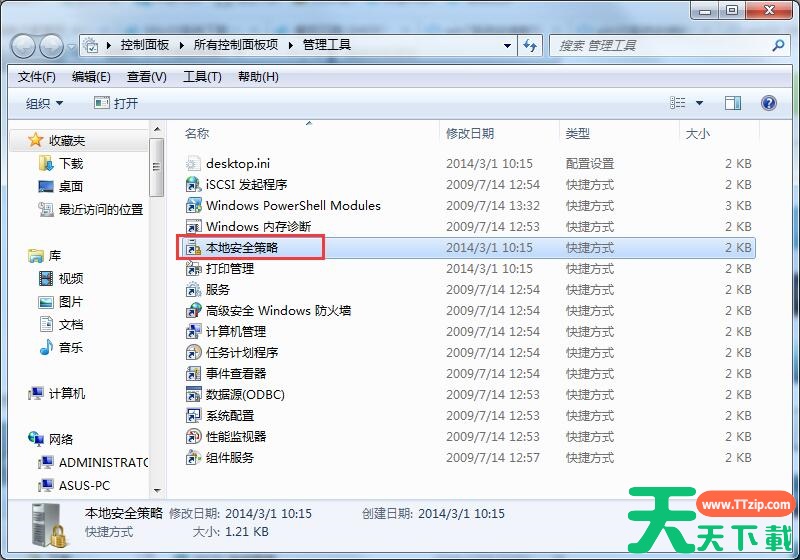The width and height of the screenshot is (800, 560).
Task: Select the Windows PowerShell Modules icon
Action: click(193, 206)
